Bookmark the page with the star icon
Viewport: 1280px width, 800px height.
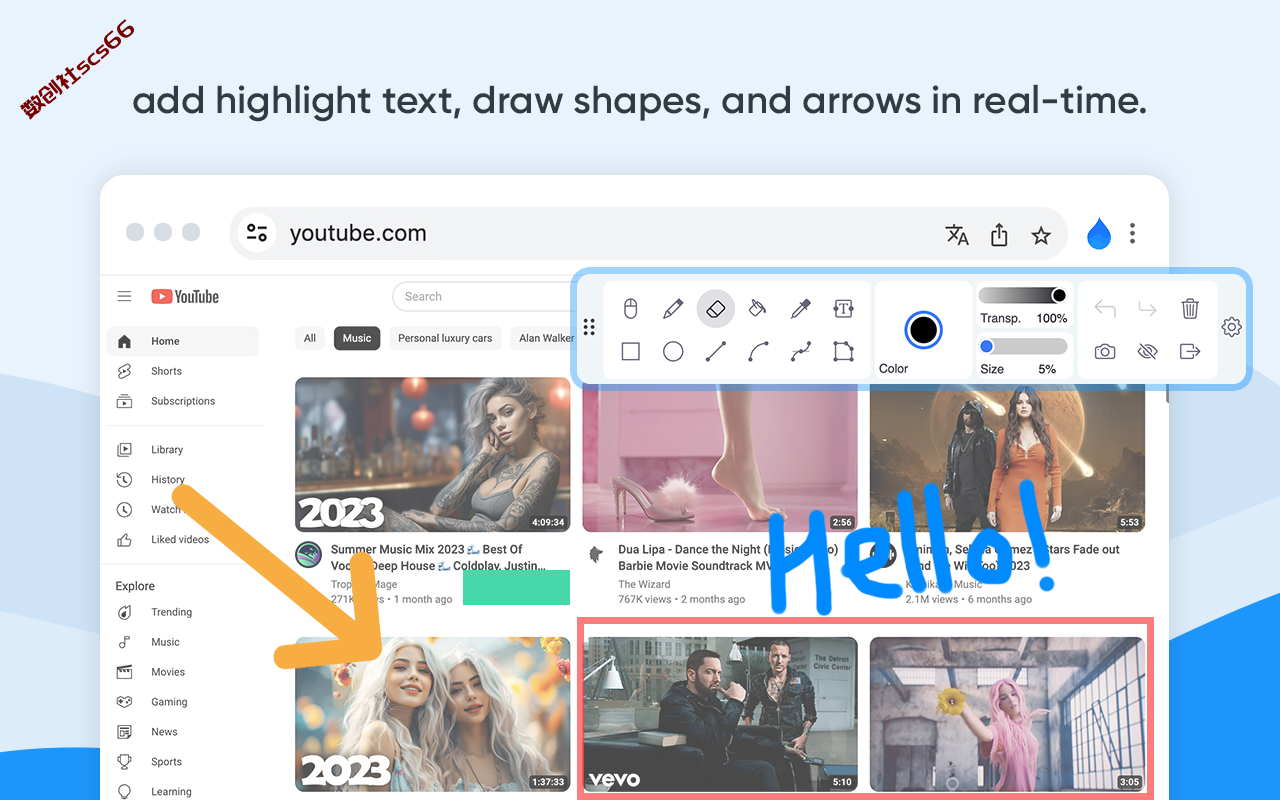pyautogui.click(x=1041, y=235)
